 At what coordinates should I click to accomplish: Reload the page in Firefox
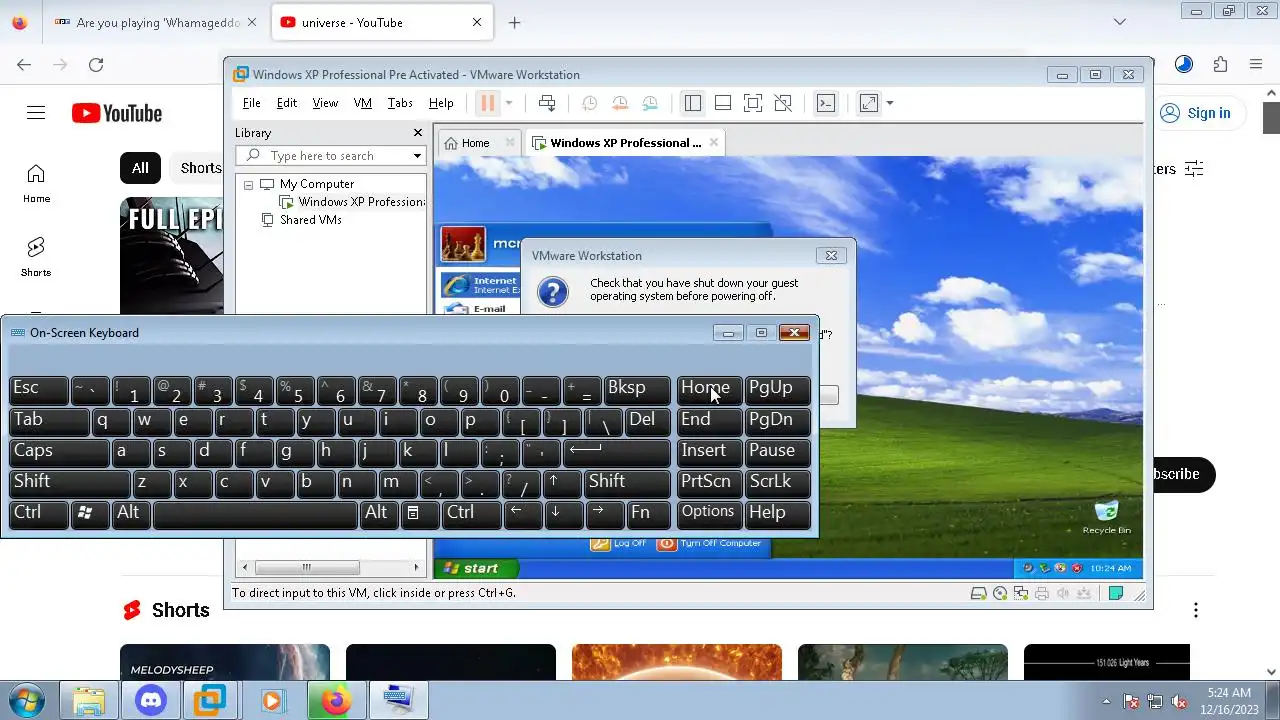(96, 65)
